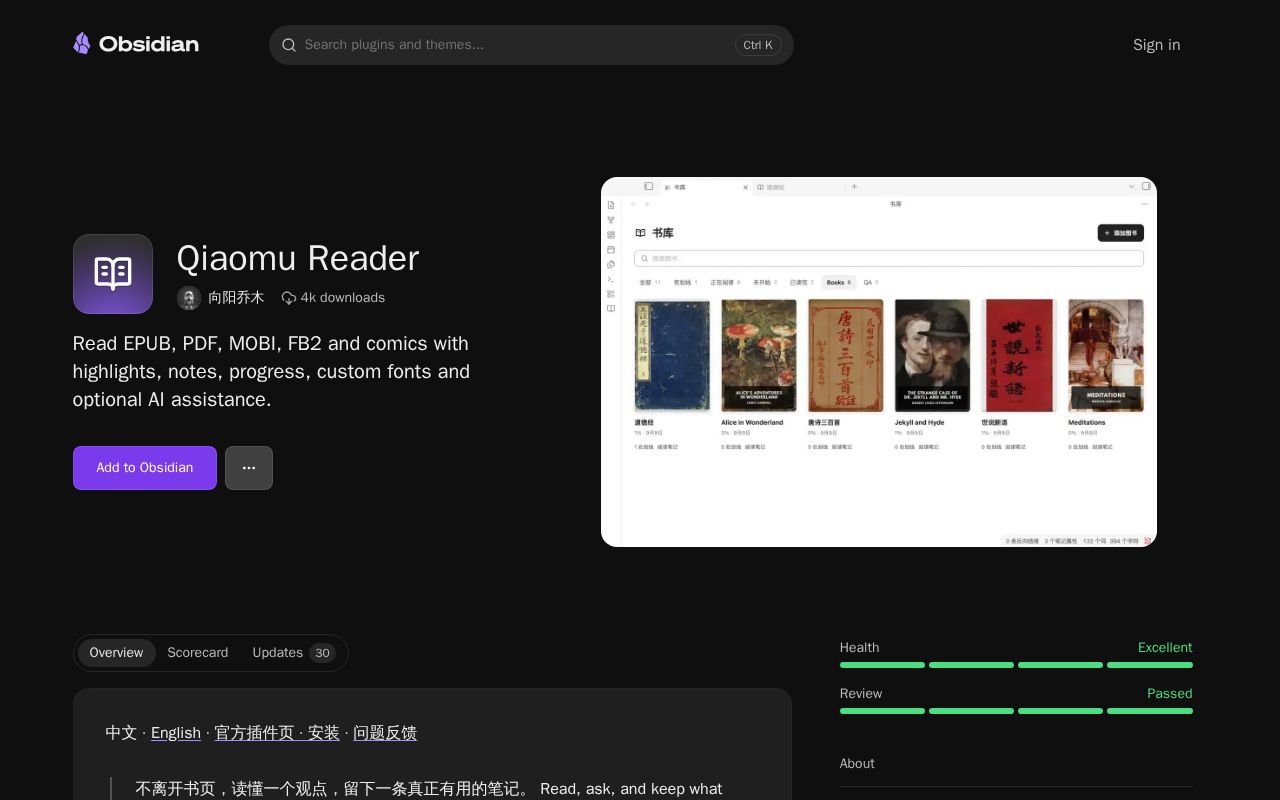The image size is (1280, 800).
Task: Open the Updates tab
Action: (x=292, y=653)
